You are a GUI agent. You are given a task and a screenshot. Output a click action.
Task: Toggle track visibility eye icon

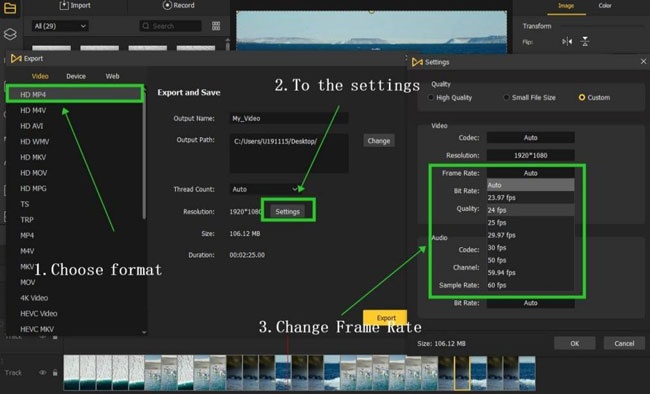(x=43, y=372)
